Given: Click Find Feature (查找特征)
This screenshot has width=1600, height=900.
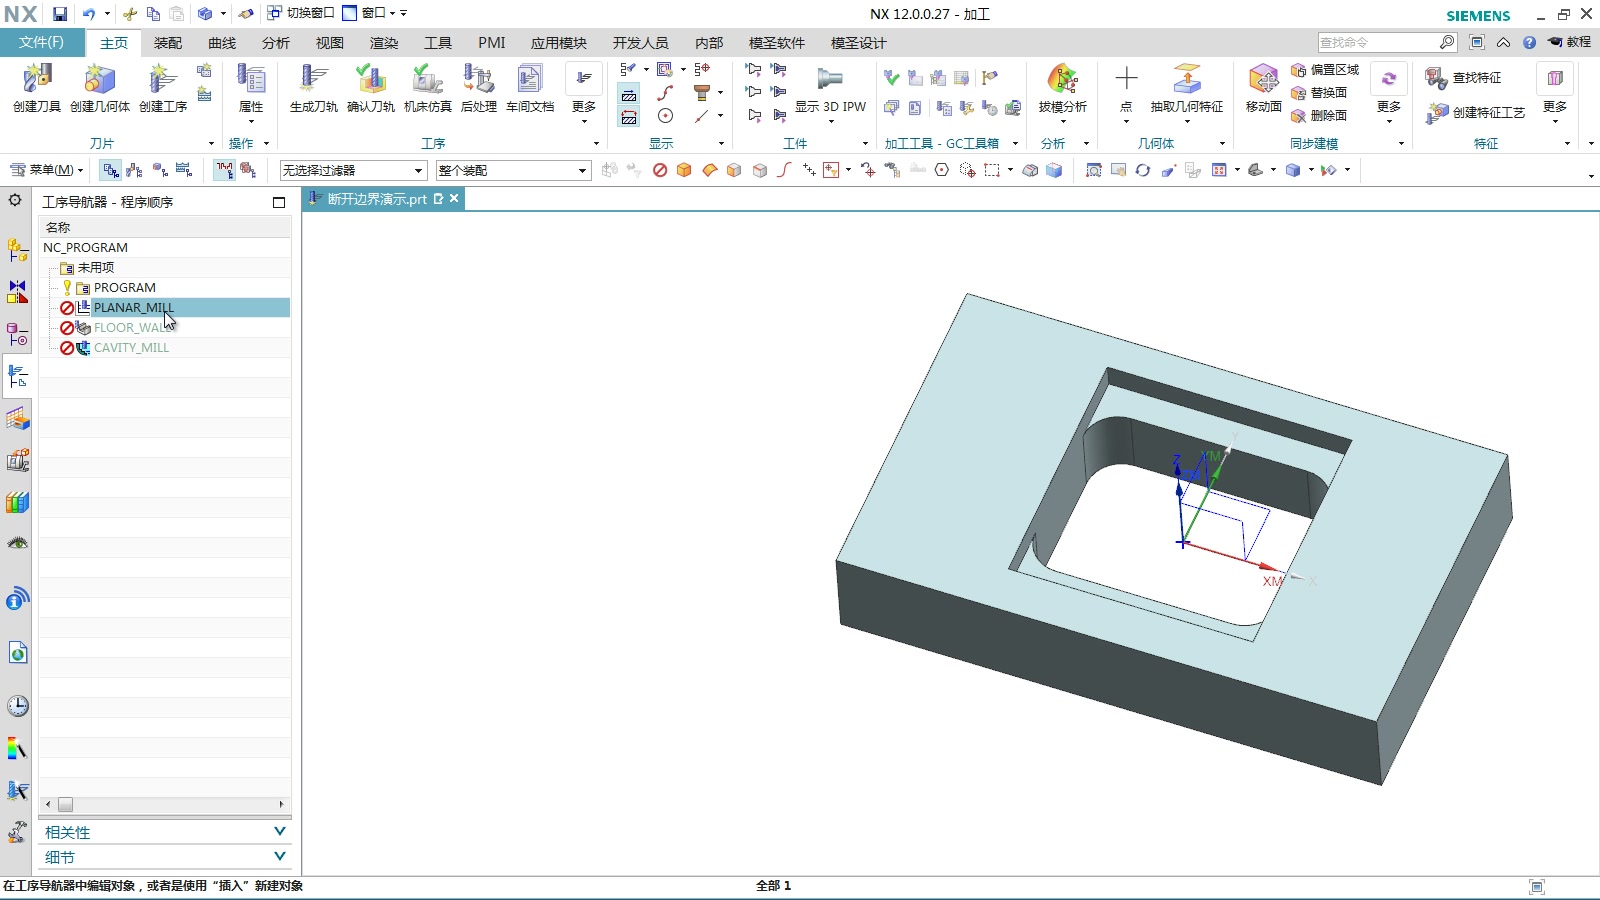Looking at the screenshot, I should [x=1464, y=78].
